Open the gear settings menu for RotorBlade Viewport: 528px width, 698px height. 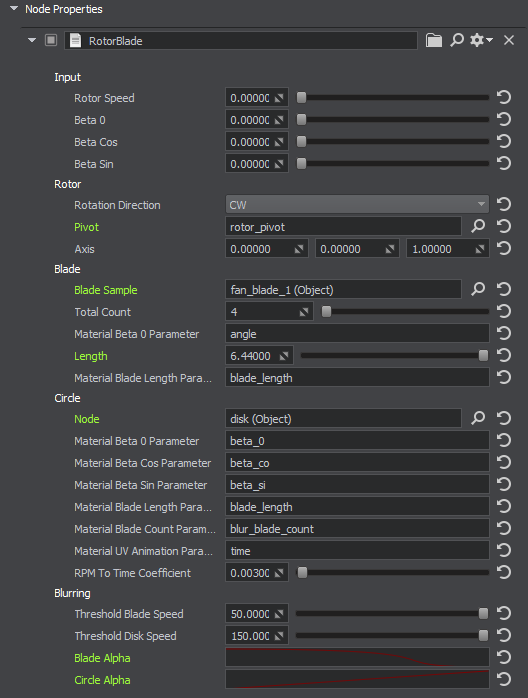481,40
